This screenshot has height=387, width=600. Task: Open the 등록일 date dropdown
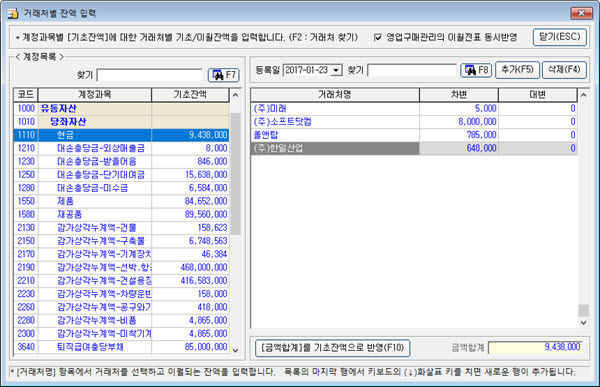(336, 70)
